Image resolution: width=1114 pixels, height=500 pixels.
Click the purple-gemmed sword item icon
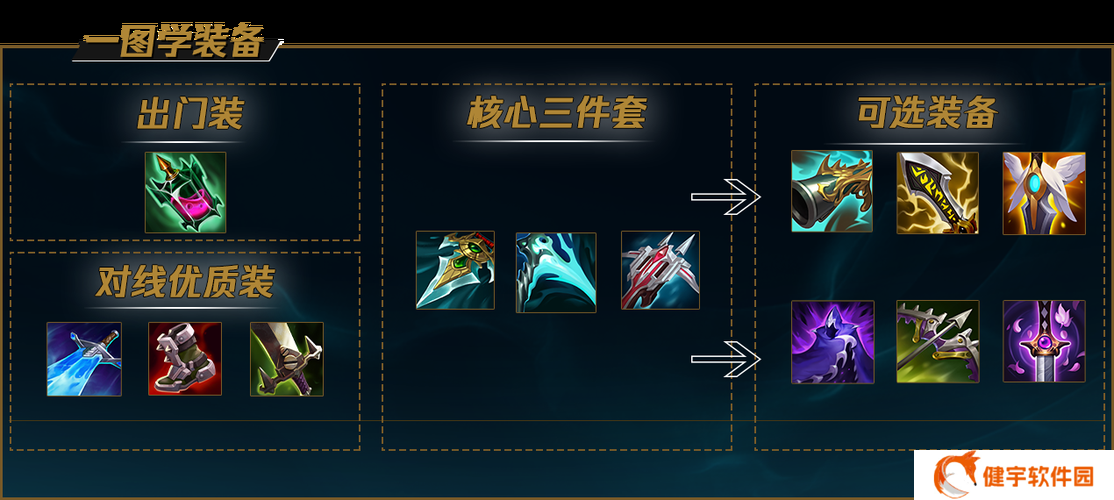click(x=1044, y=342)
